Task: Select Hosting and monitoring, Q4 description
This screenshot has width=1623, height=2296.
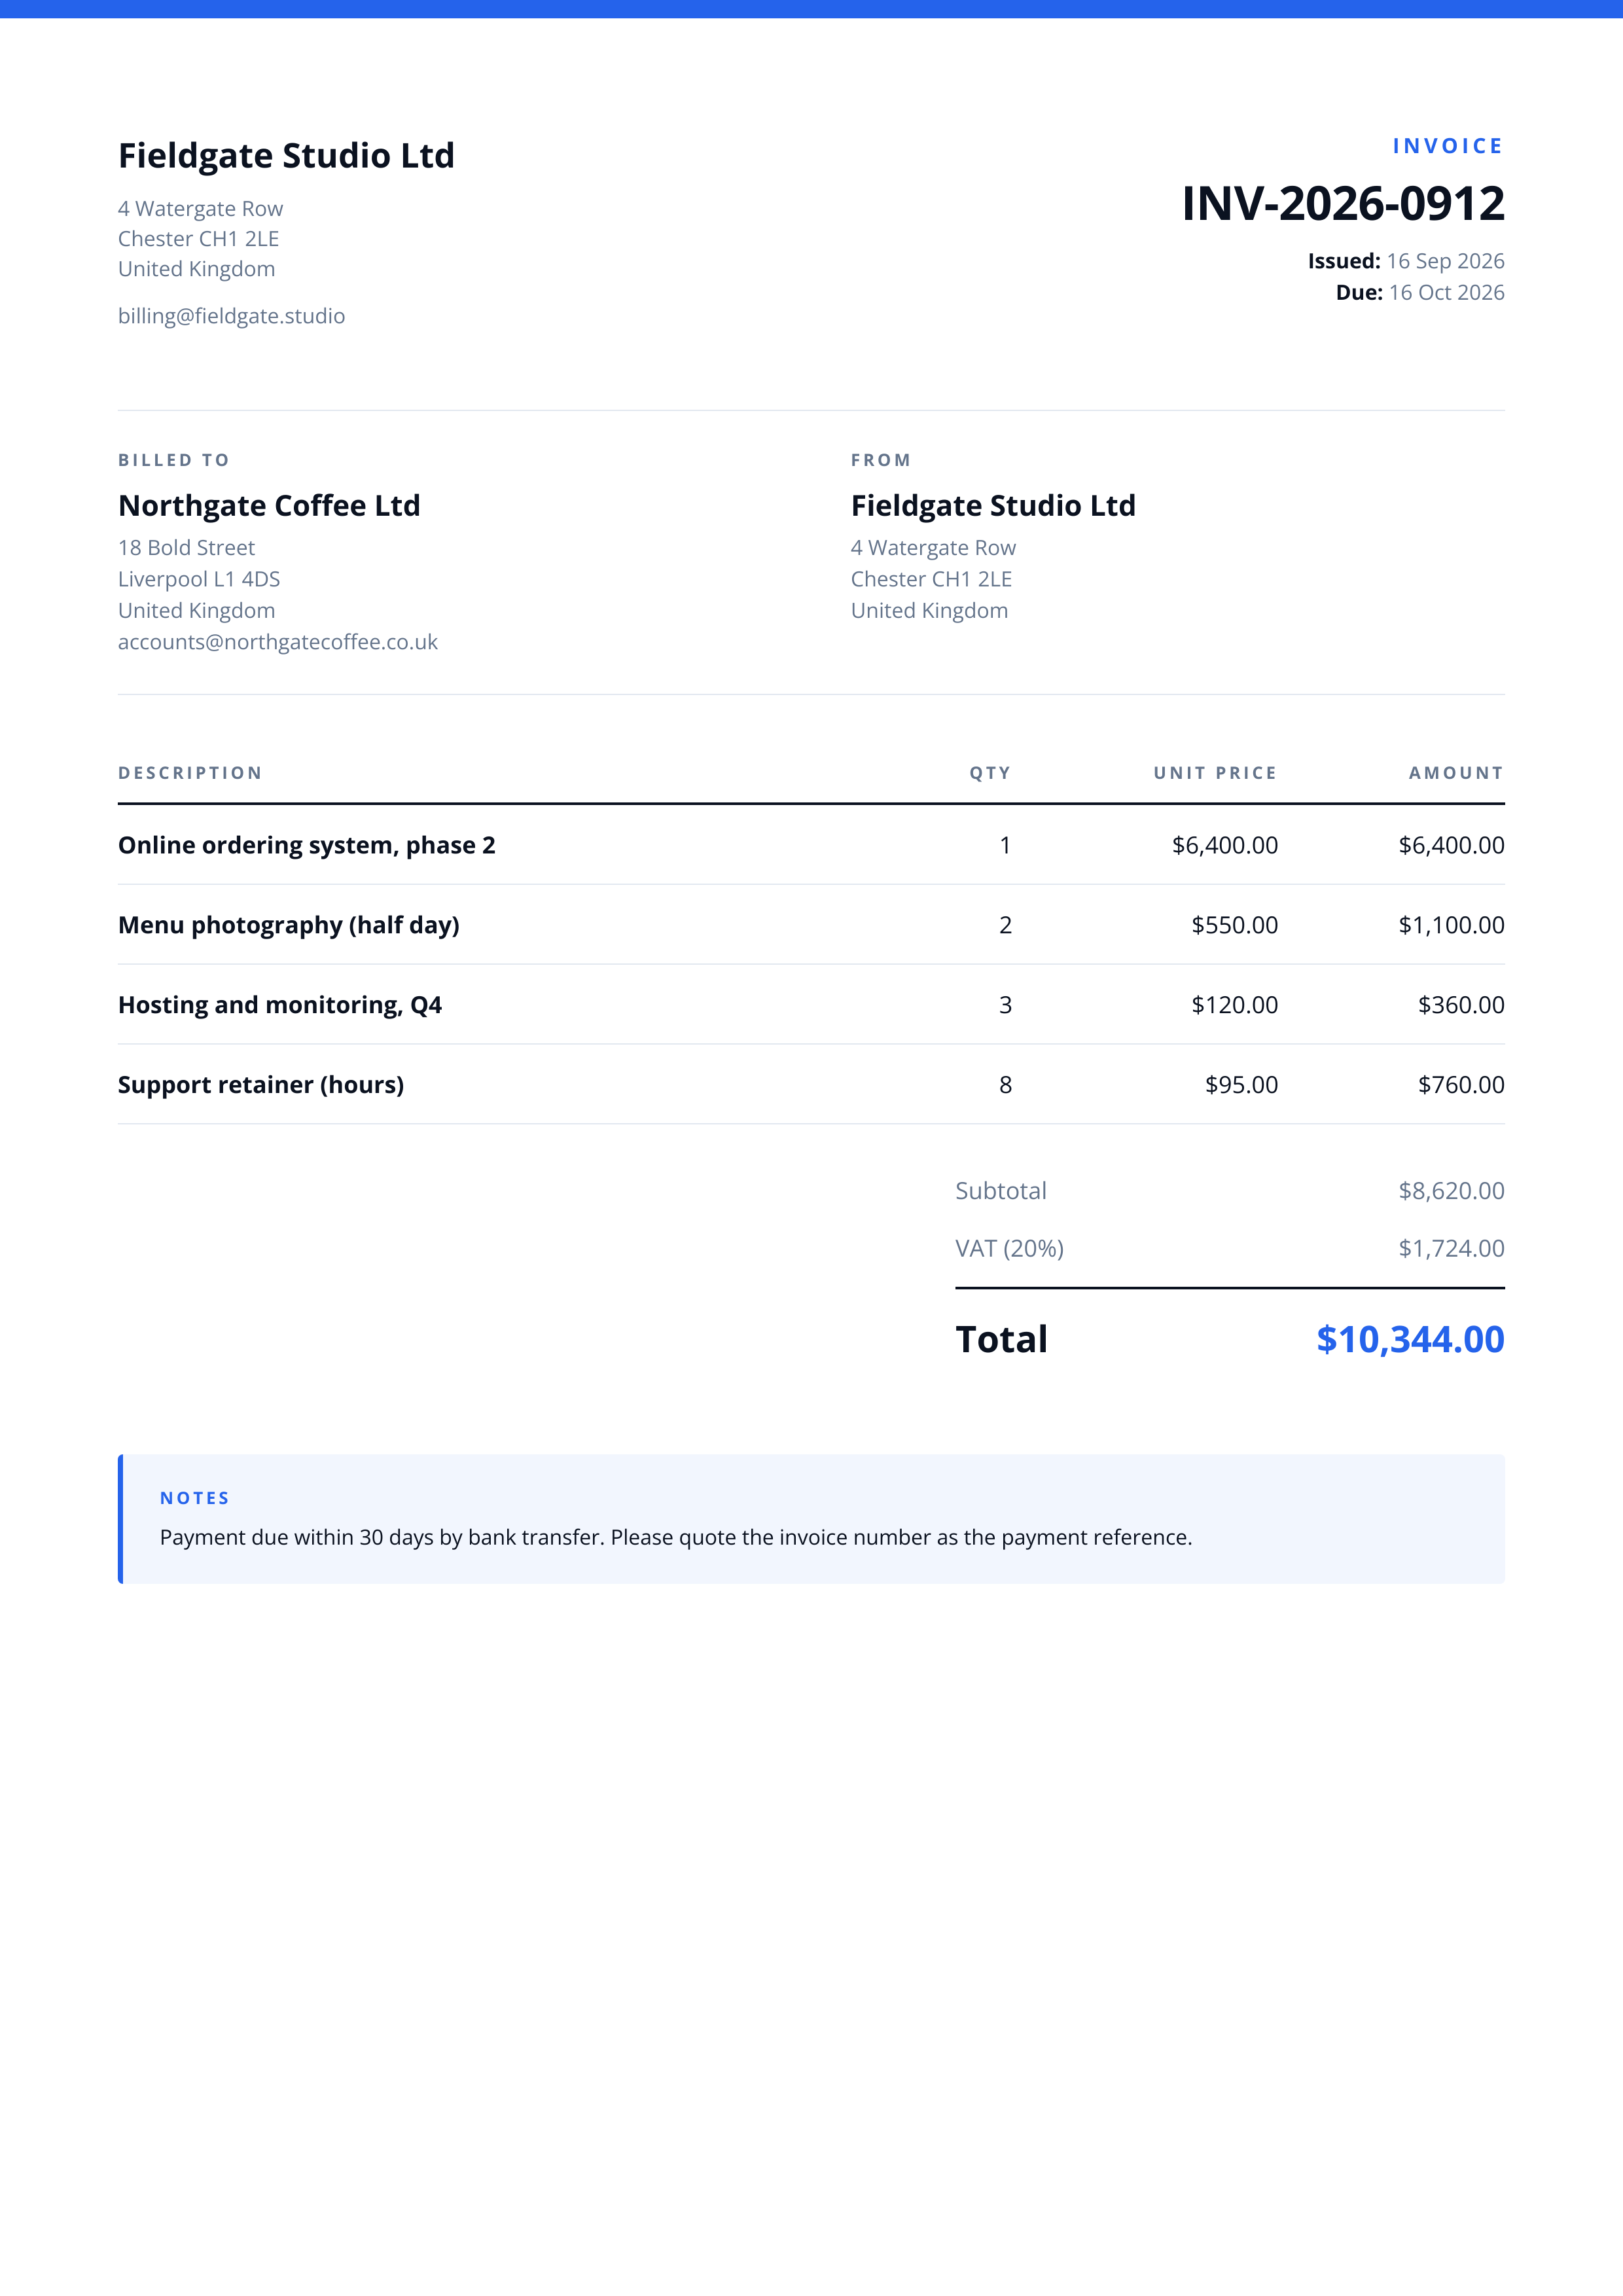Action: click(280, 1005)
